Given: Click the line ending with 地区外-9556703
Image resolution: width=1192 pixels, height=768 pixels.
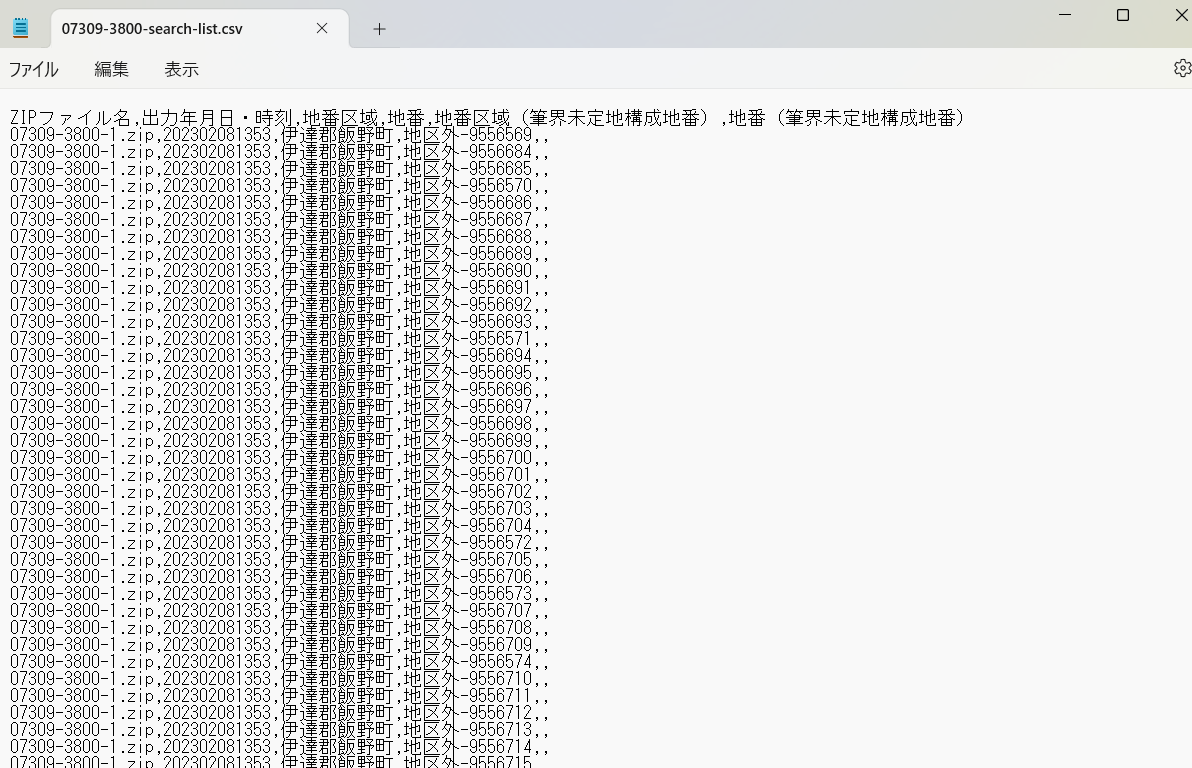Looking at the screenshot, I should pyautogui.click(x=279, y=509).
